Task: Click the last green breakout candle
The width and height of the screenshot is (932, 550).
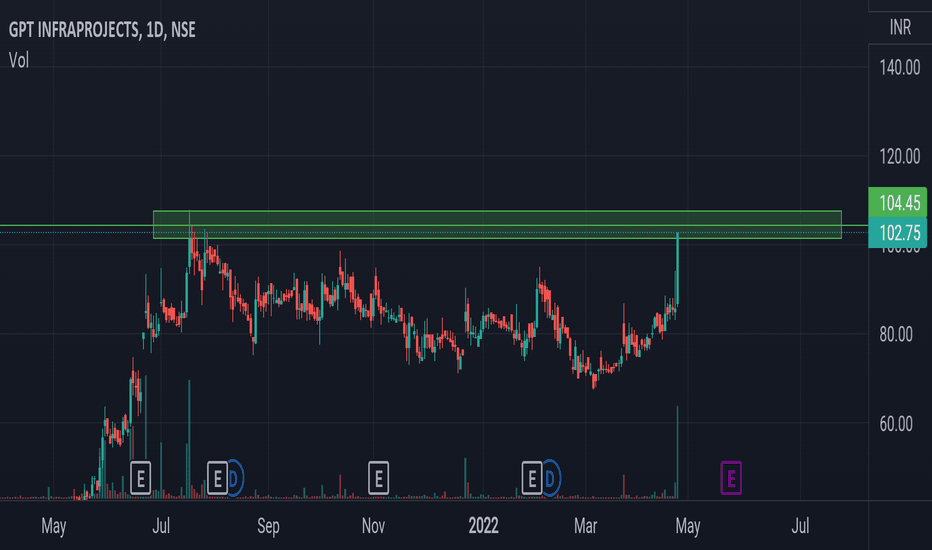Action: (x=678, y=269)
